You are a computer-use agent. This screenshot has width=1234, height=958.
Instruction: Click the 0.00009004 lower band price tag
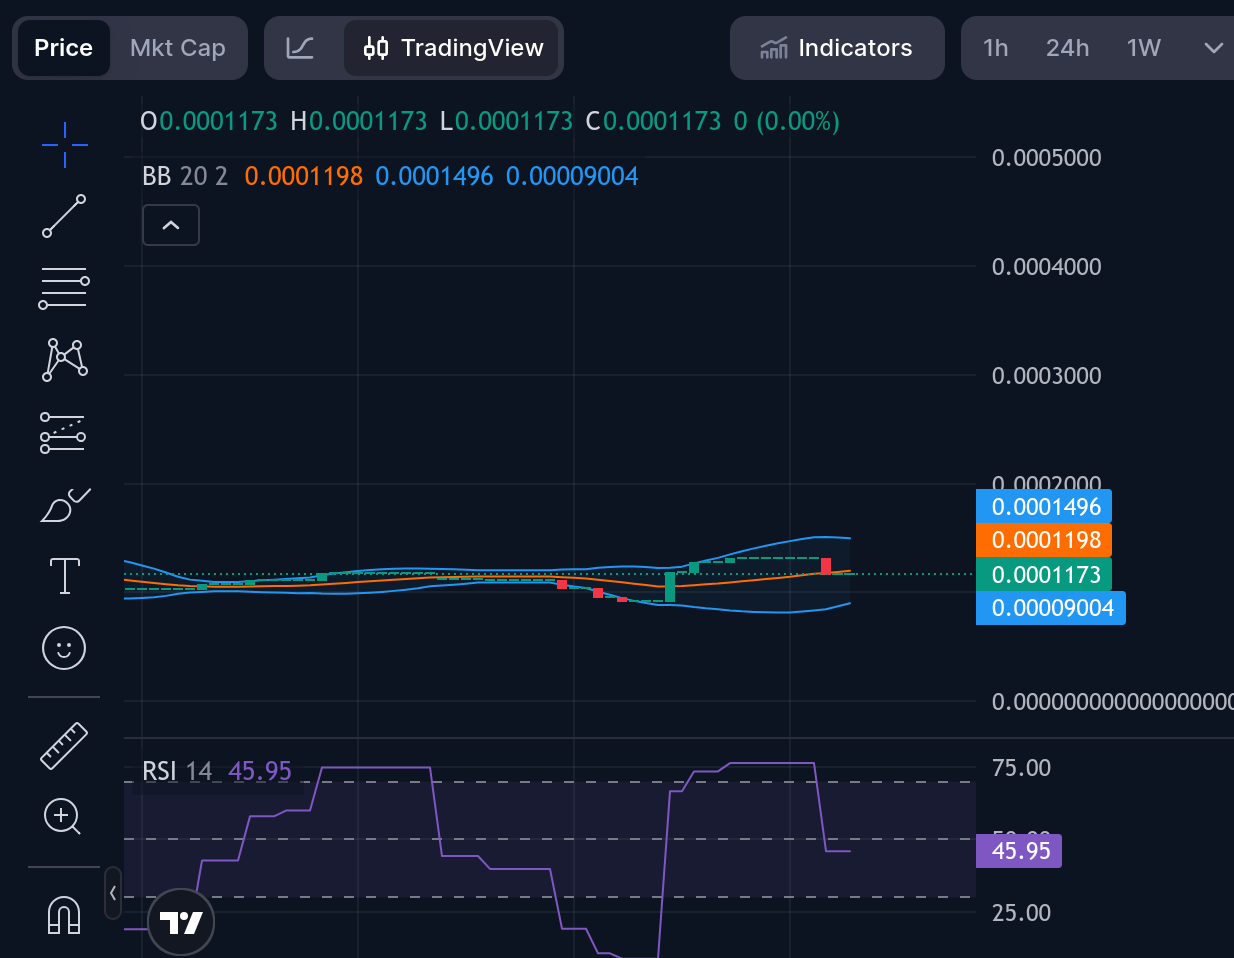pyautogui.click(x=1051, y=608)
